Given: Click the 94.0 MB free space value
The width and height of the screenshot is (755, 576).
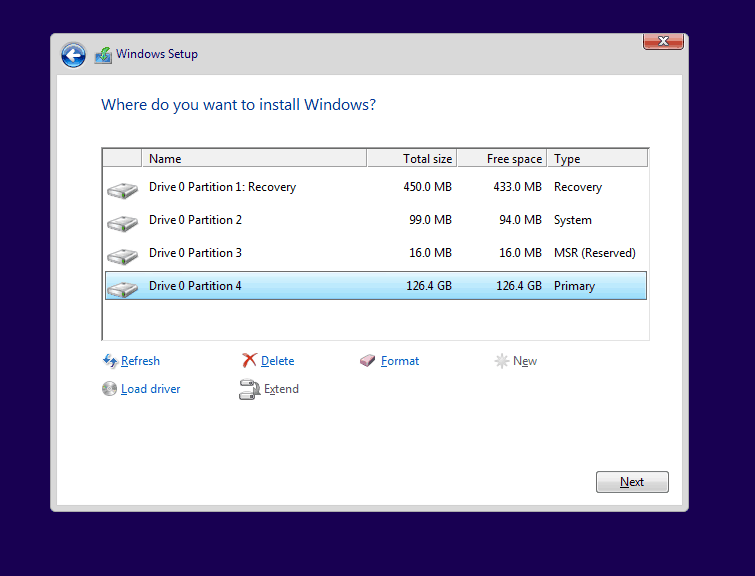Looking at the screenshot, I should point(521,220).
